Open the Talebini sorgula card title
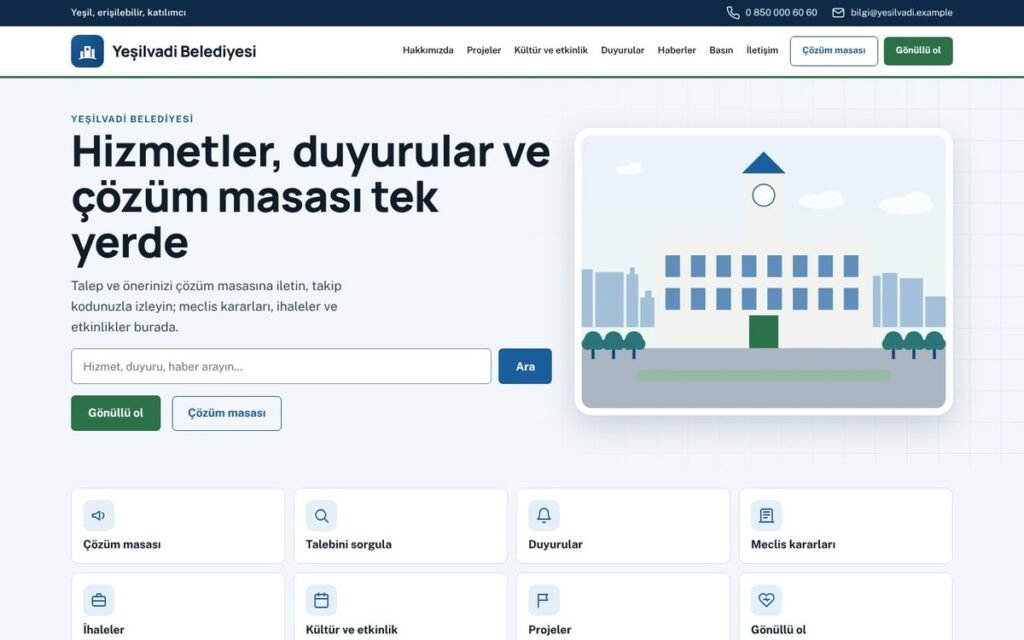Viewport: 1024px width, 640px height. tap(349, 545)
